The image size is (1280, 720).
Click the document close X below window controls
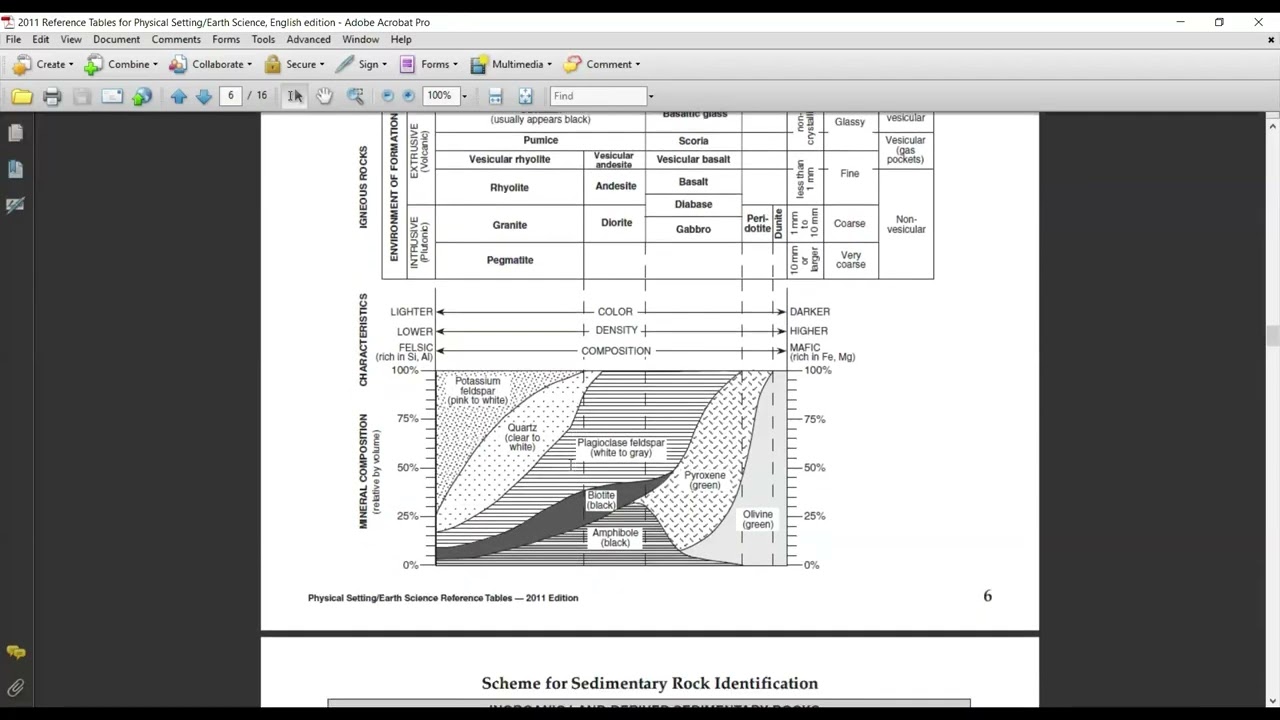1271,40
